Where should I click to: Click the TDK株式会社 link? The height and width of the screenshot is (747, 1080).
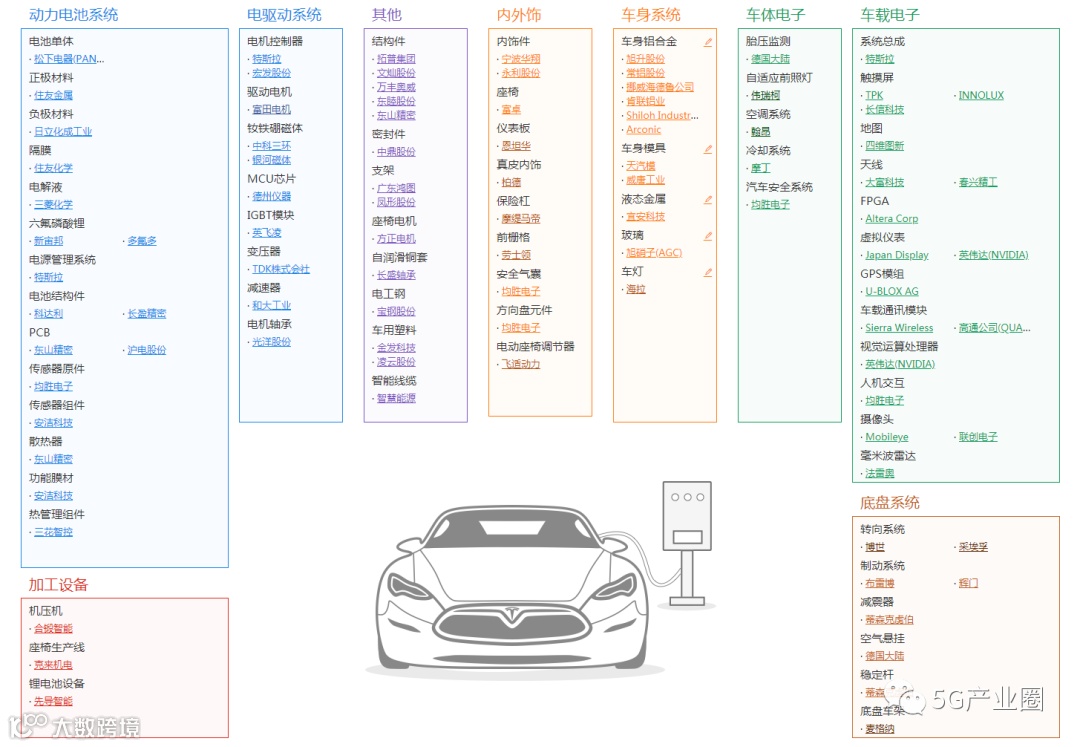(281, 269)
